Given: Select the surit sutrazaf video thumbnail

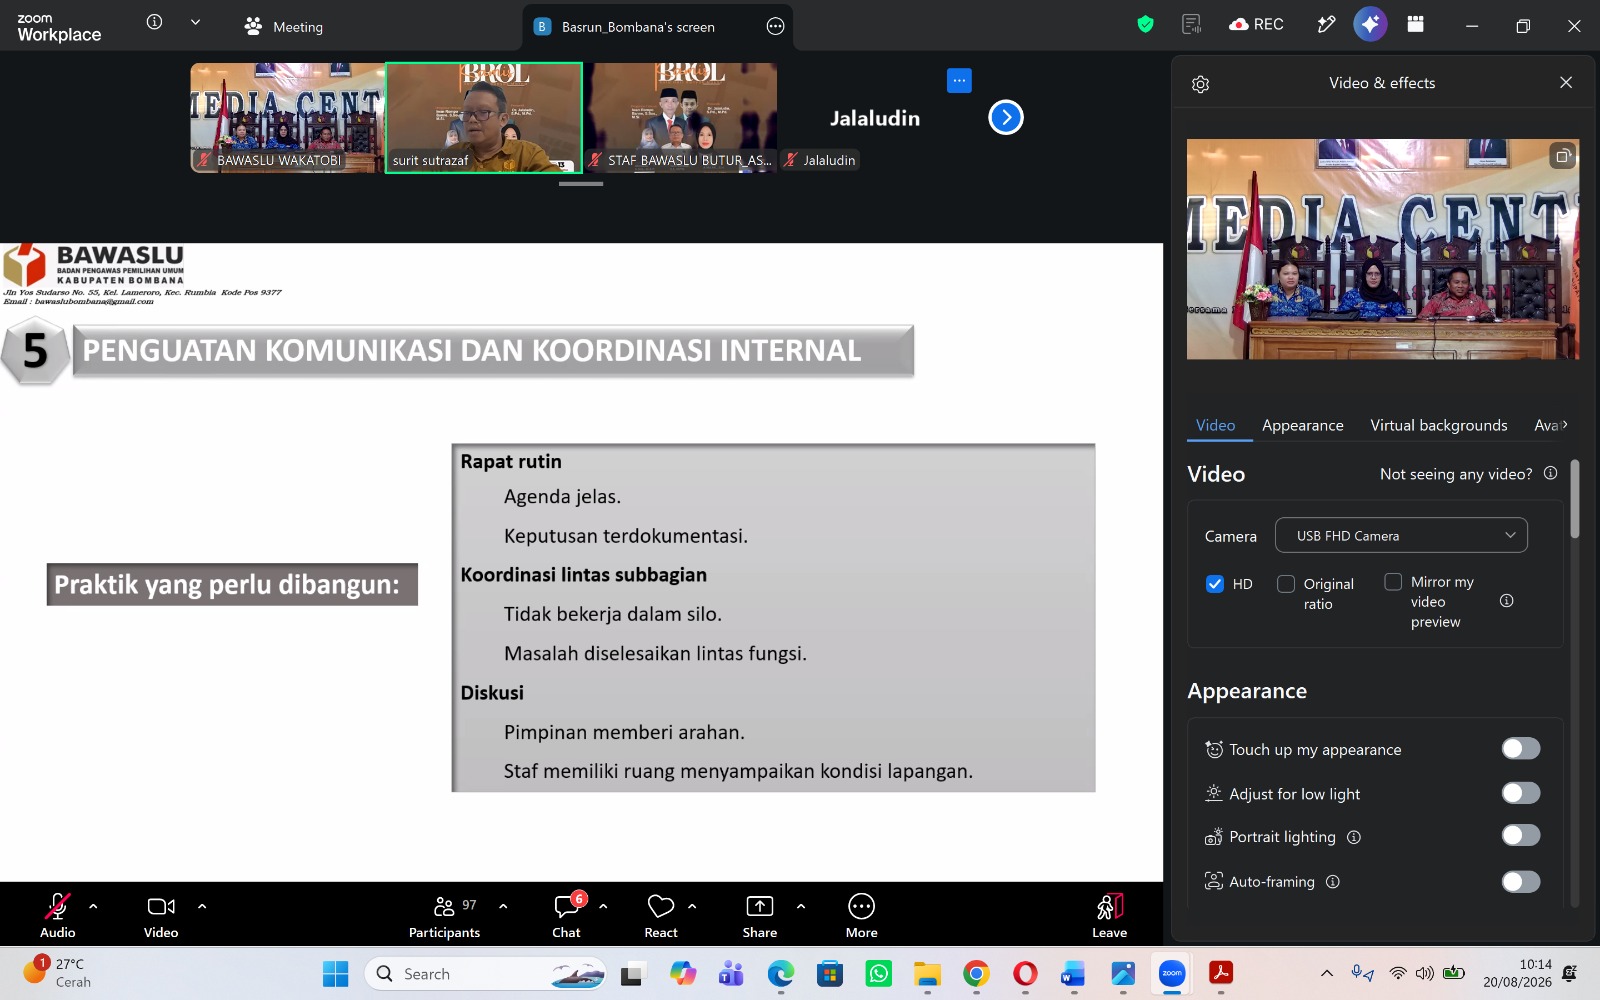Looking at the screenshot, I should (484, 117).
